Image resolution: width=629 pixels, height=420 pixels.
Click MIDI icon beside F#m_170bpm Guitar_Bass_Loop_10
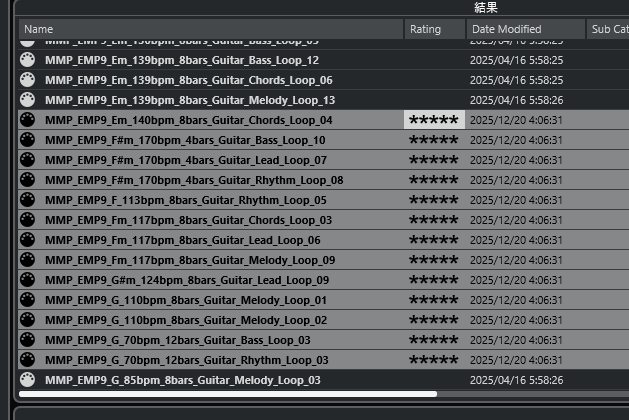(x=27, y=140)
